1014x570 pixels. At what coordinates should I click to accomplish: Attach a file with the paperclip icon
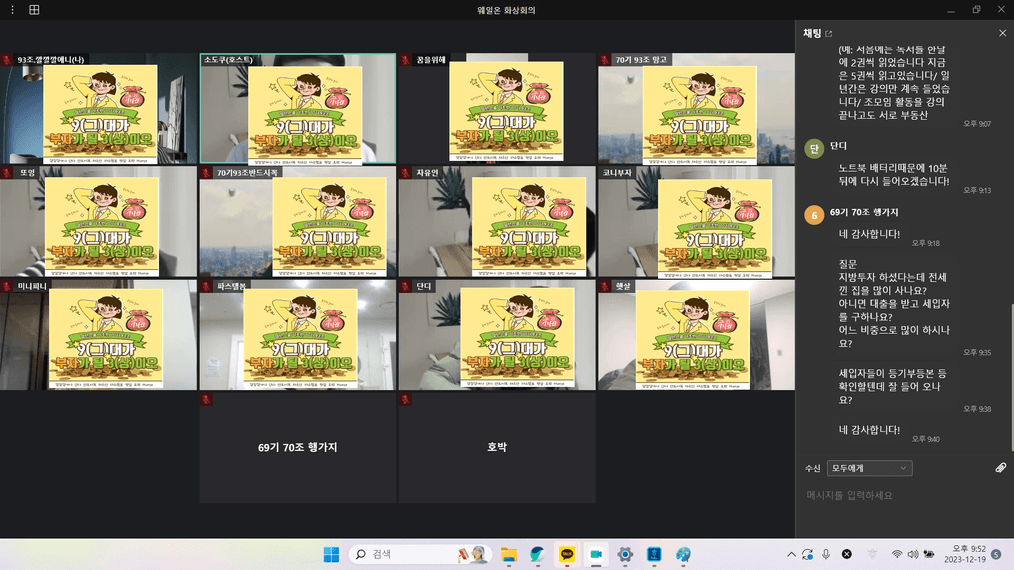point(1000,468)
